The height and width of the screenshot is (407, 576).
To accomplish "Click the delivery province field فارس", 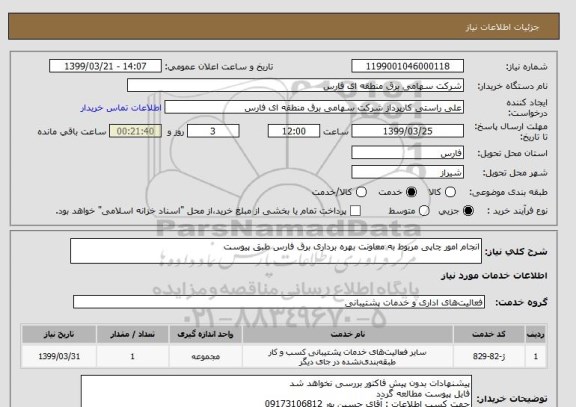I will point(407,153).
